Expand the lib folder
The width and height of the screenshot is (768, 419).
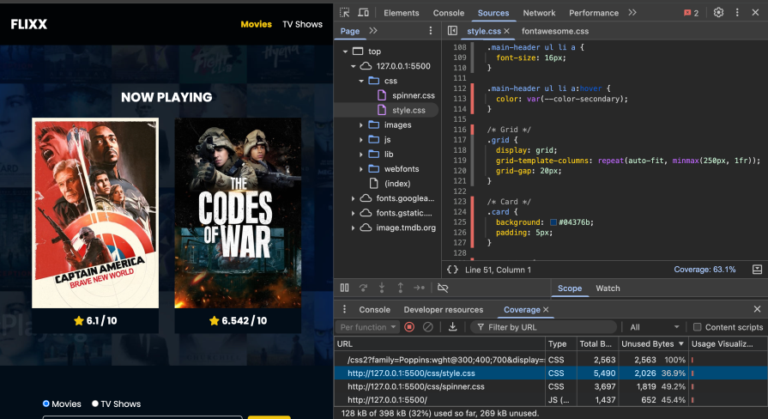361,154
